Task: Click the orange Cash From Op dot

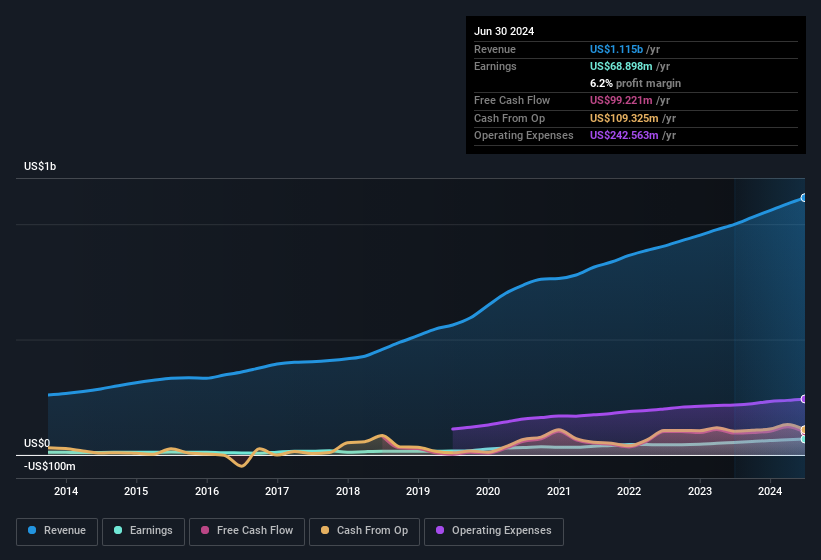Action: click(x=325, y=530)
